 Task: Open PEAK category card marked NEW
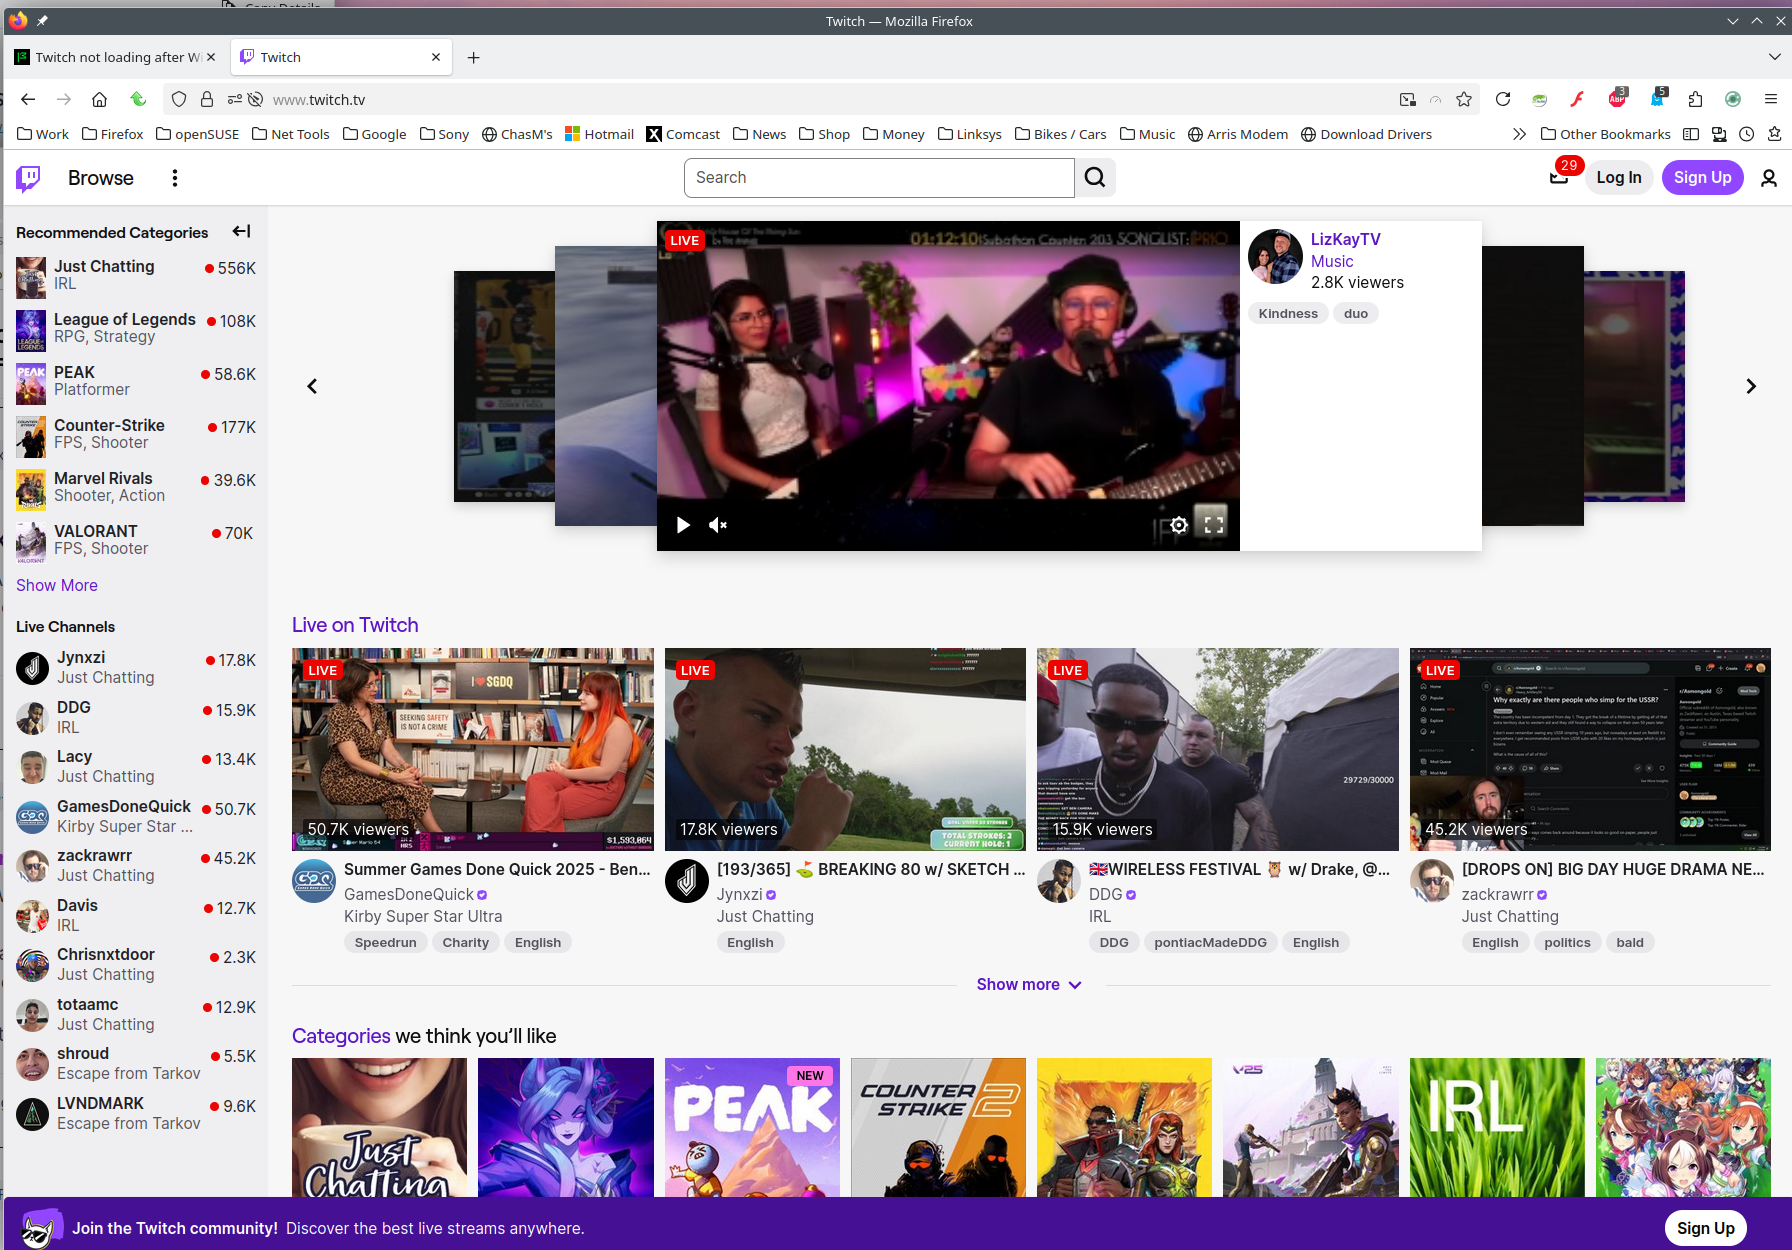point(752,1127)
